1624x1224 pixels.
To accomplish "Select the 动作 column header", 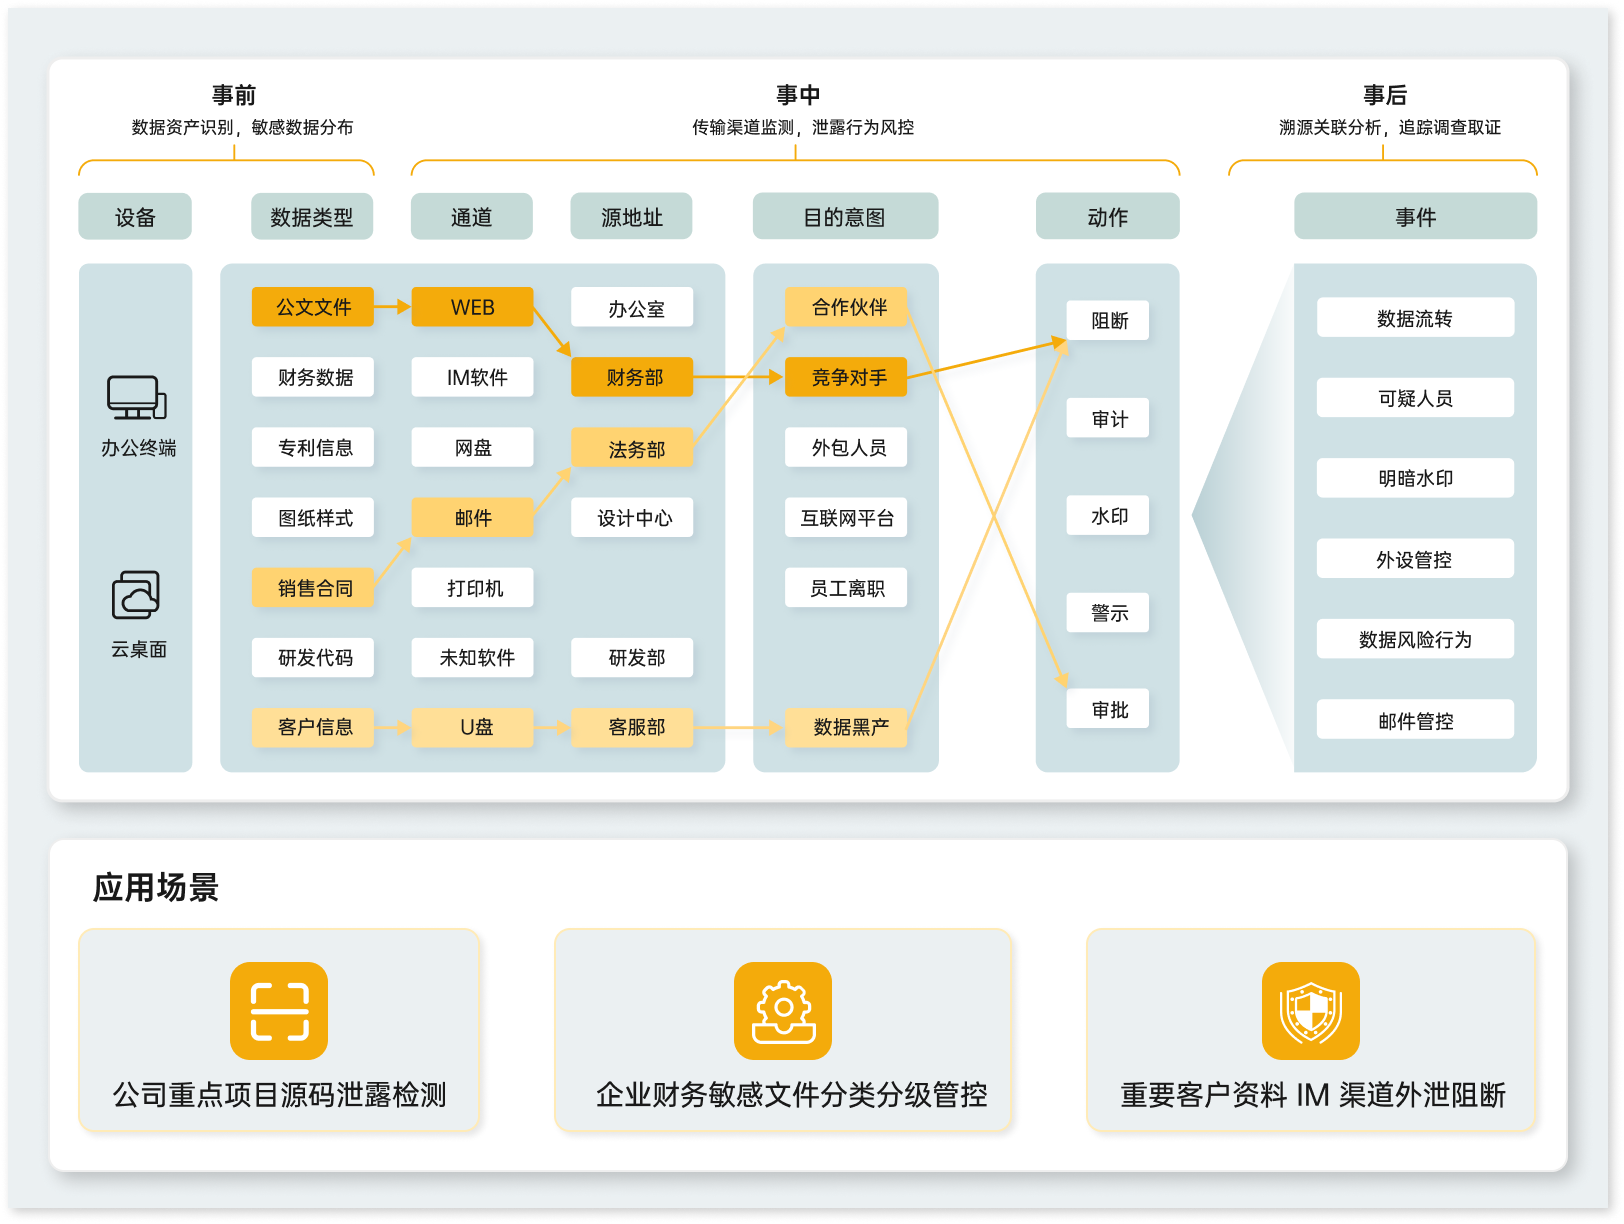I will tap(1108, 217).
